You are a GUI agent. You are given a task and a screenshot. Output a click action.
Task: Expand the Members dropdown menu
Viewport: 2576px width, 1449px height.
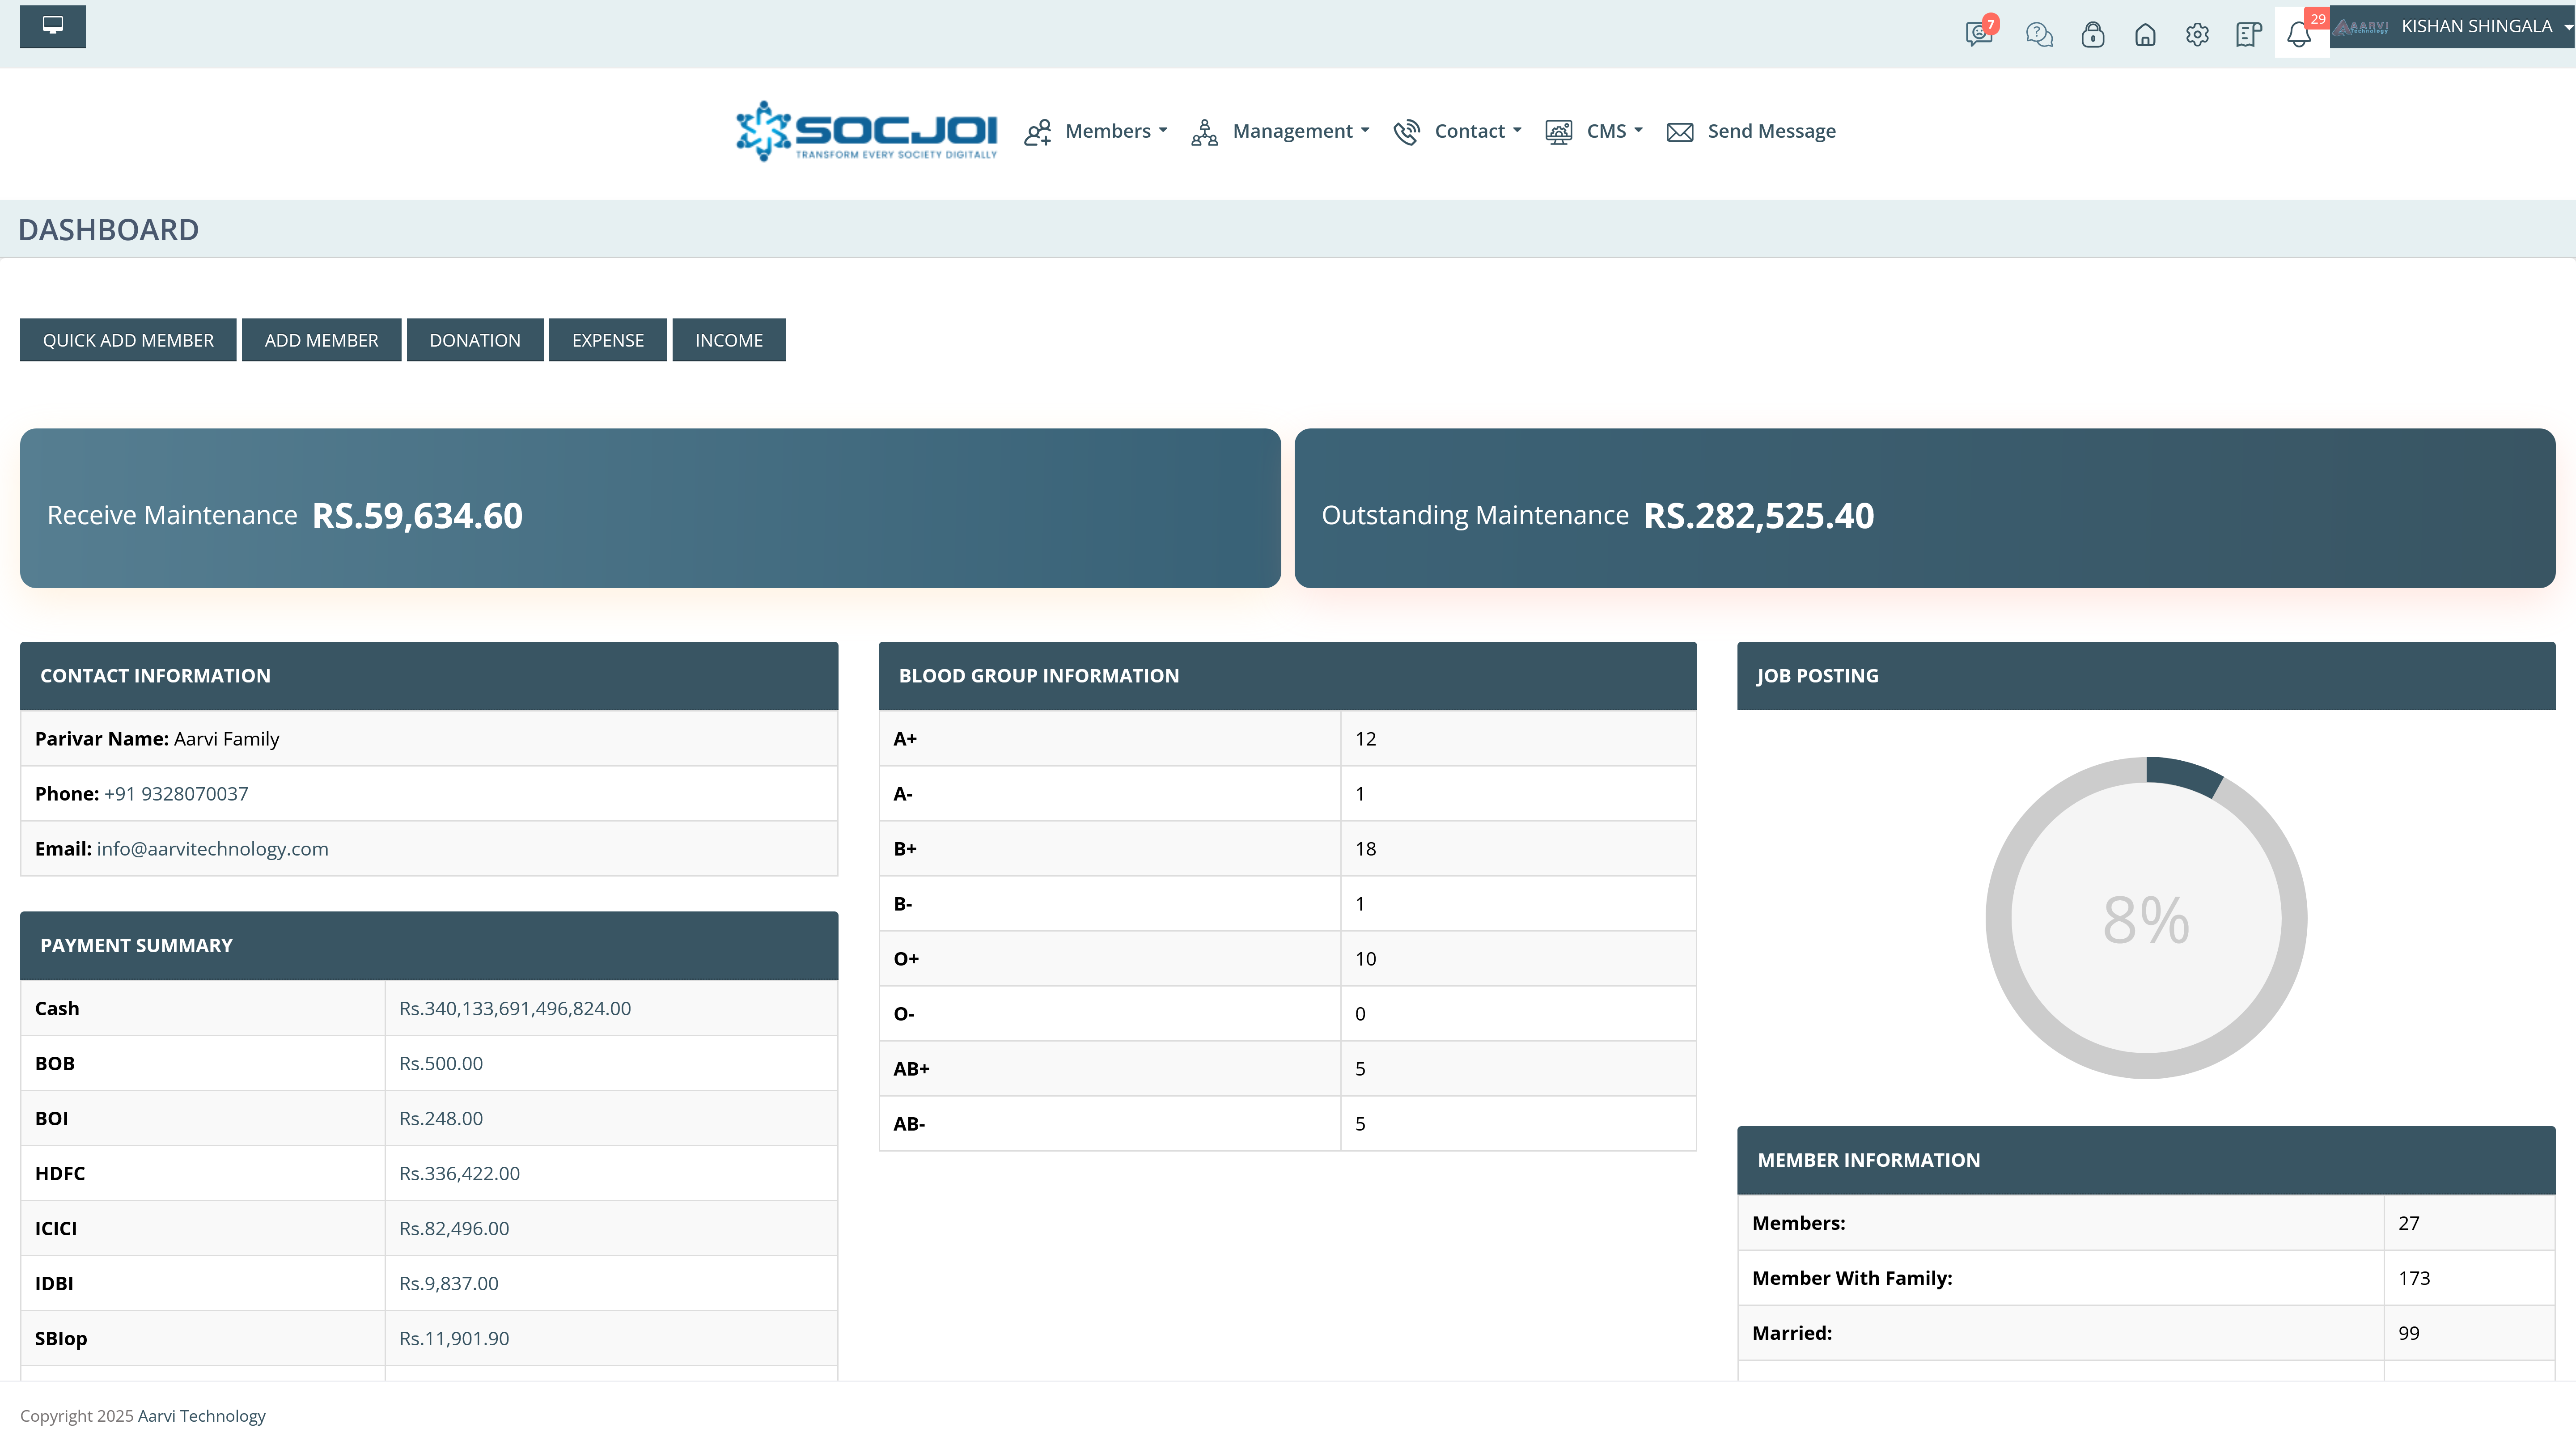(1116, 131)
